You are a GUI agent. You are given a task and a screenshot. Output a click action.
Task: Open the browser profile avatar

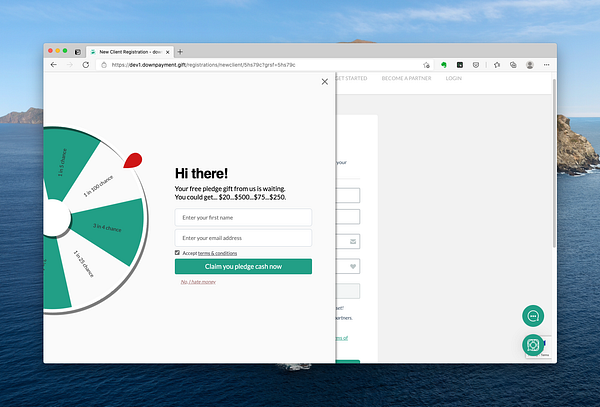(x=530, y=65)
